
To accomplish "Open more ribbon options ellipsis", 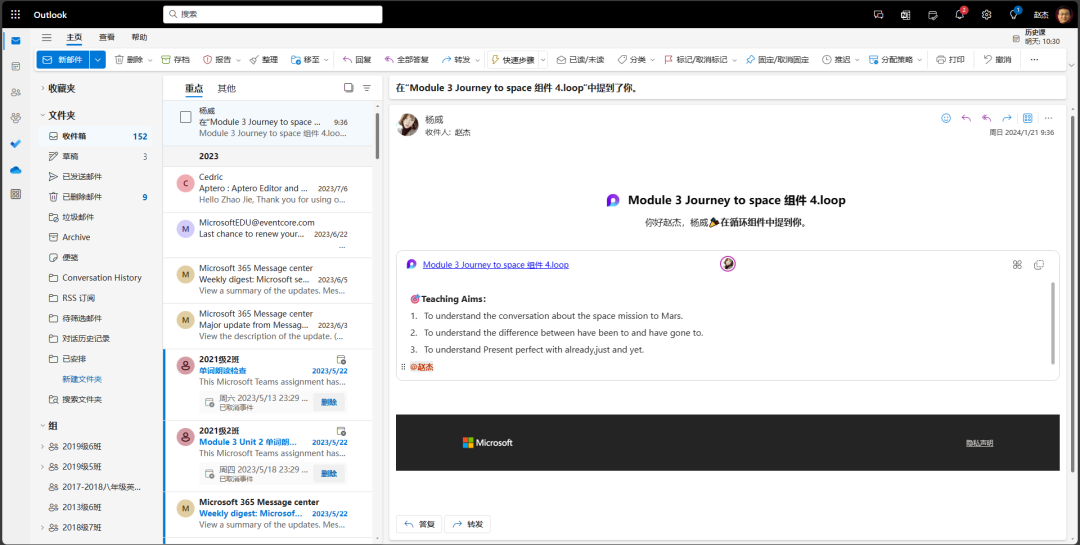I will point(1034,60).
